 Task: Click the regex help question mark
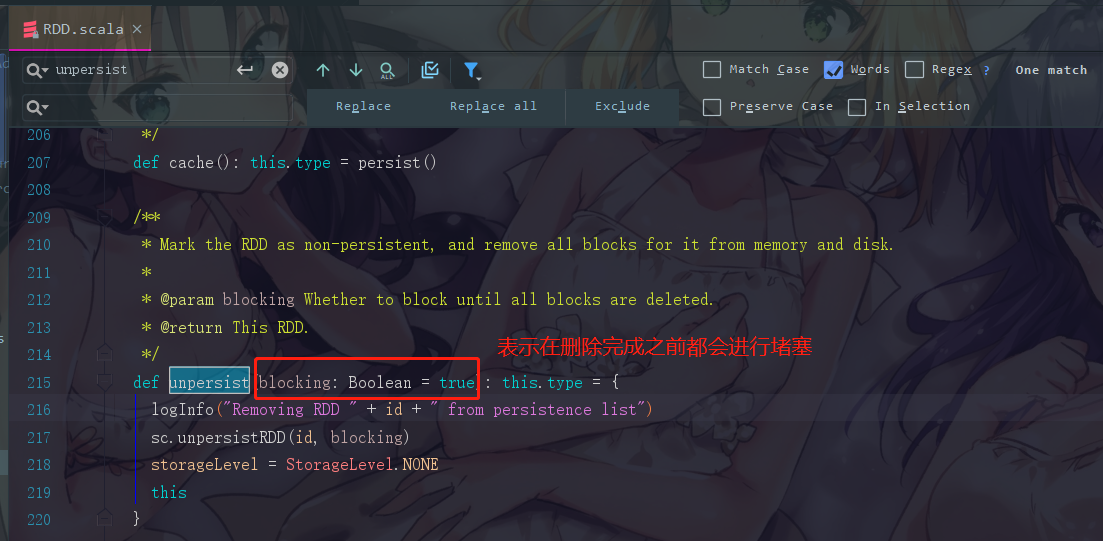(x=986, y=70)
